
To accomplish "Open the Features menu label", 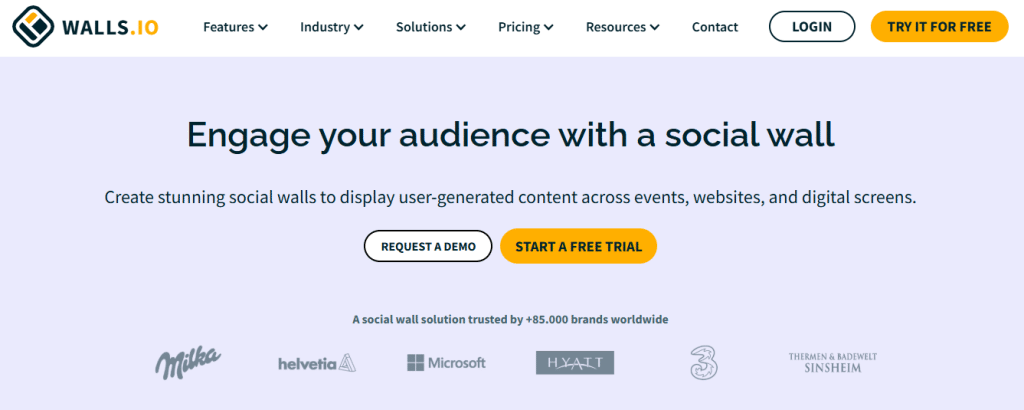I will coord(228,27).
